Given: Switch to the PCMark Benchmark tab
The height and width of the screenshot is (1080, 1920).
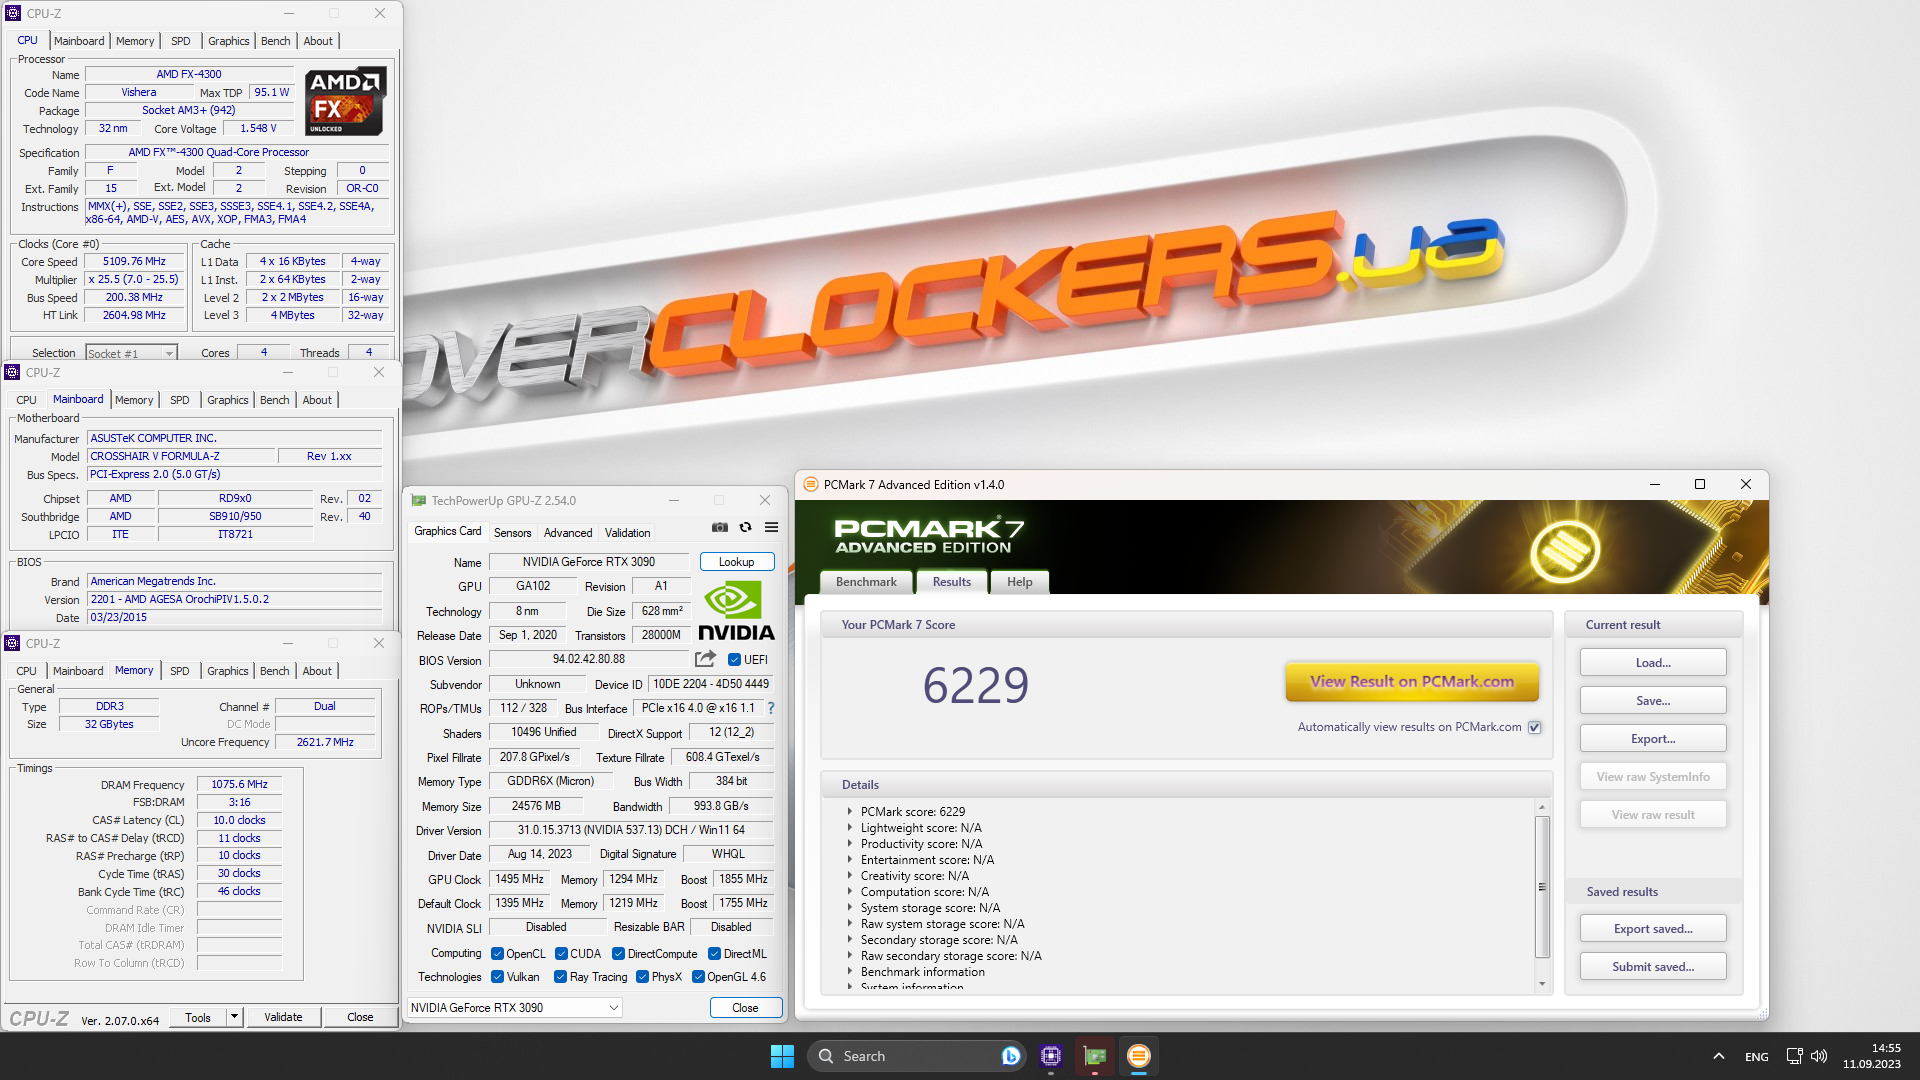Looking at the screenshot, I should coord(866,582).
